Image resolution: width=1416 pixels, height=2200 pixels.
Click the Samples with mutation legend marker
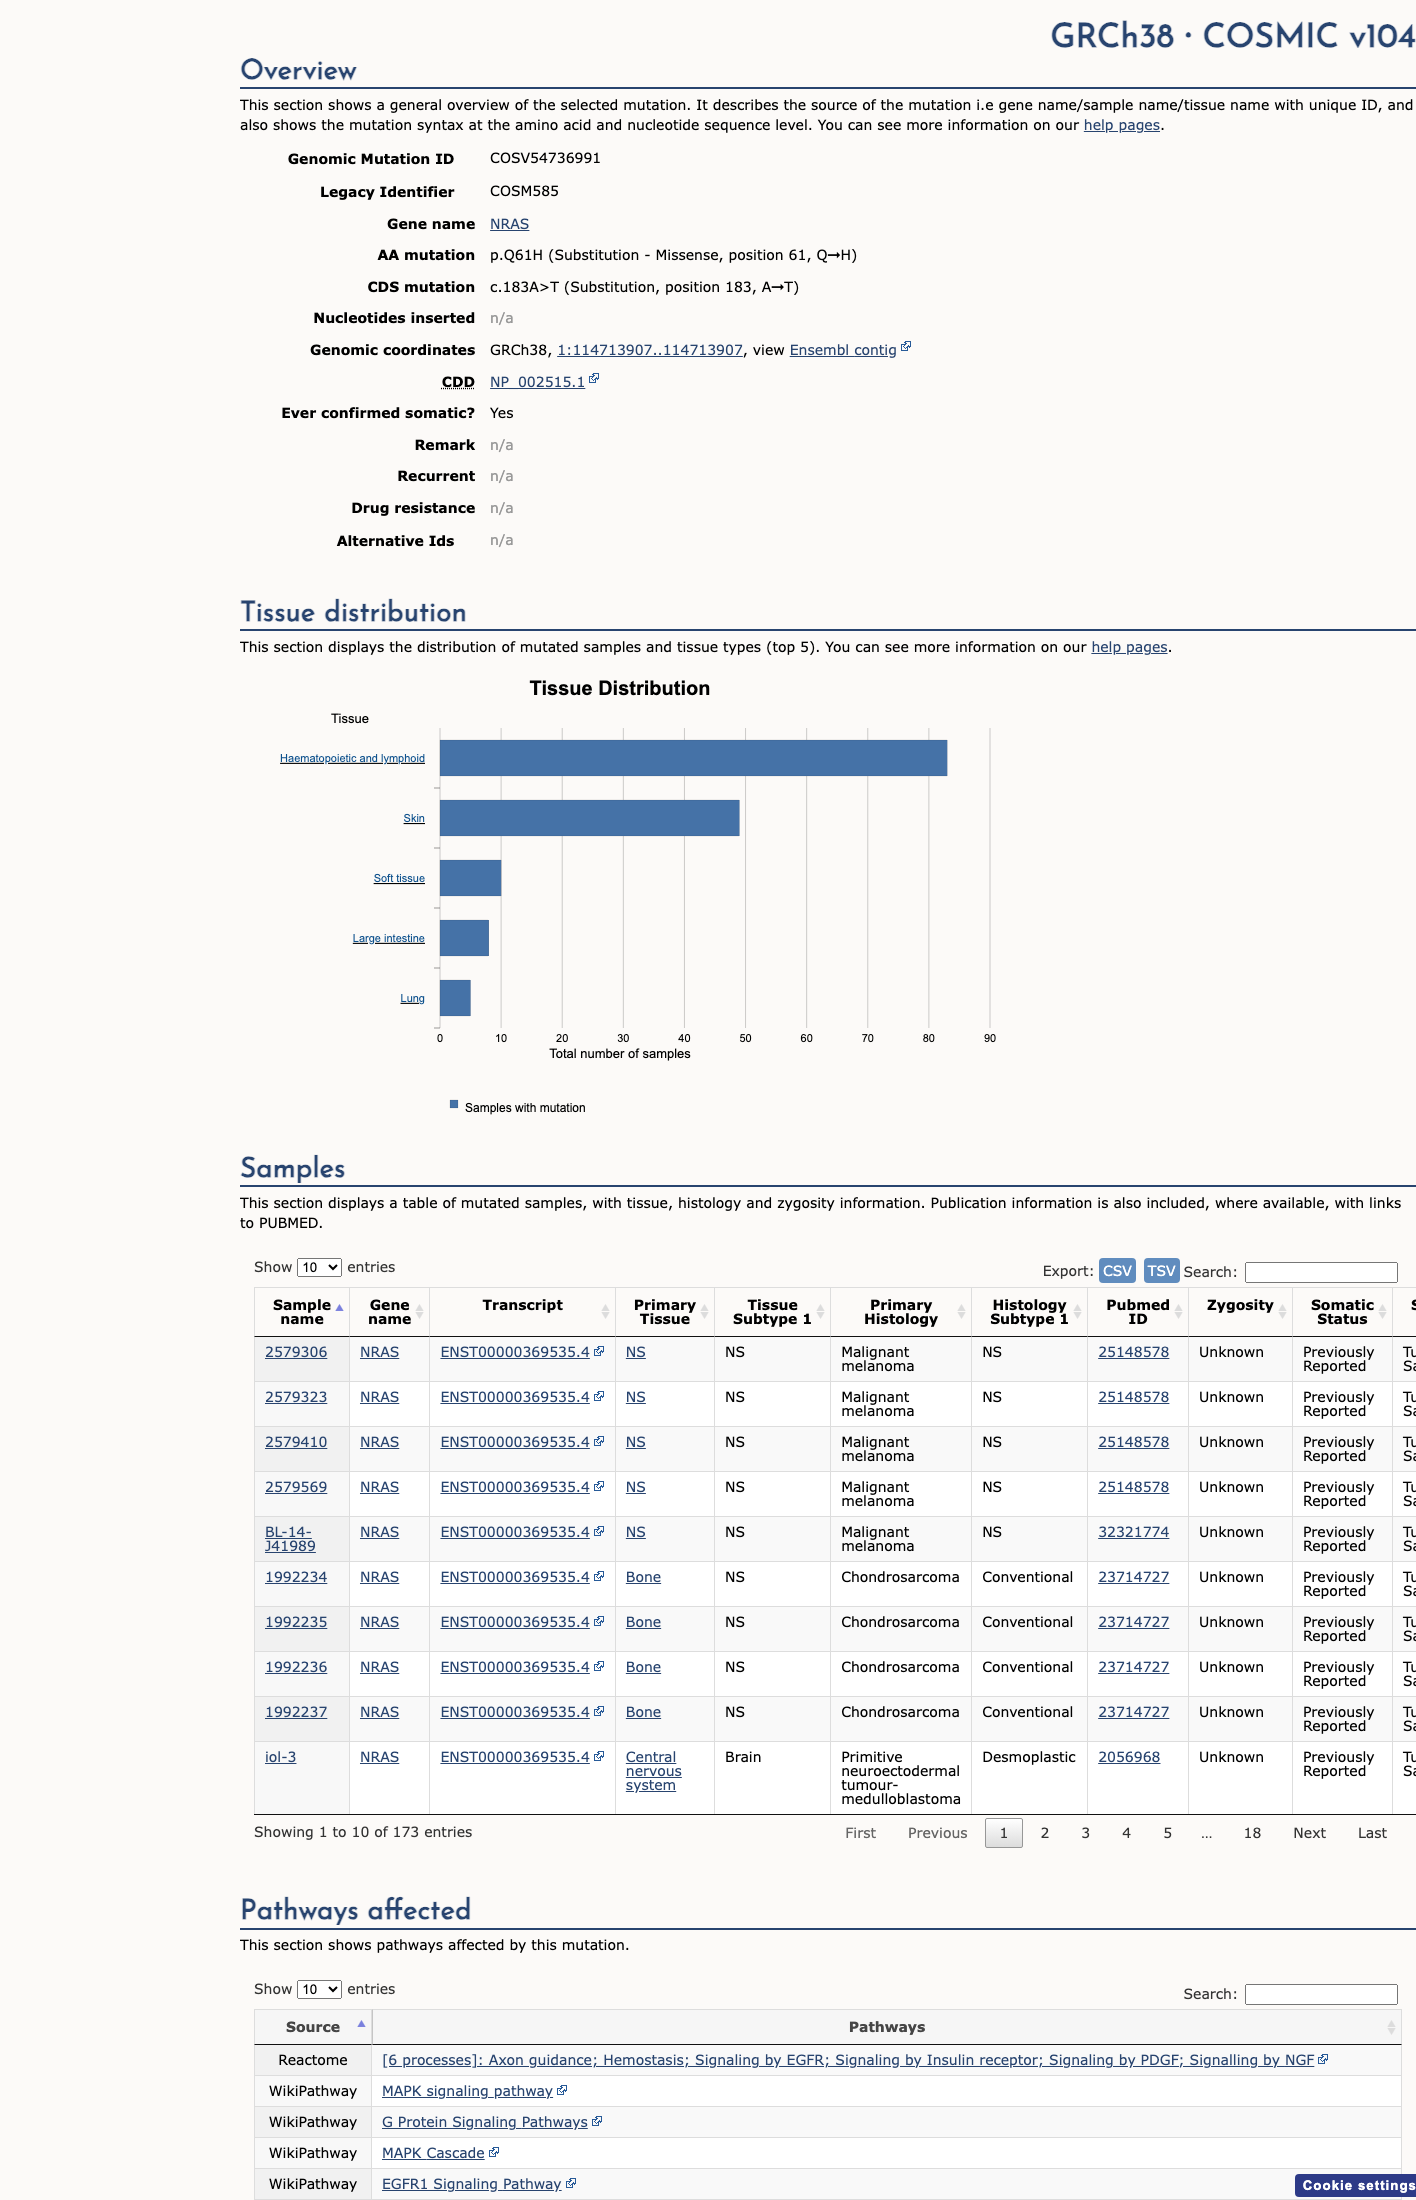(454, 1105)
